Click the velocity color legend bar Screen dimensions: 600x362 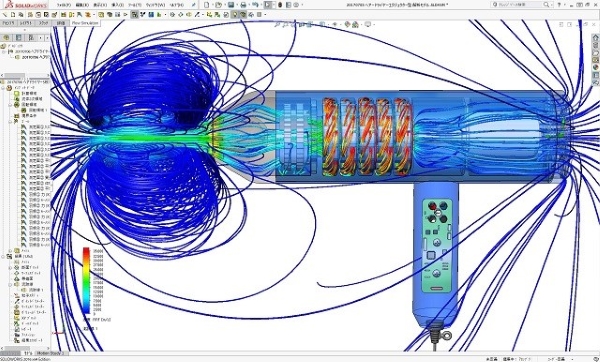[86, 280]
